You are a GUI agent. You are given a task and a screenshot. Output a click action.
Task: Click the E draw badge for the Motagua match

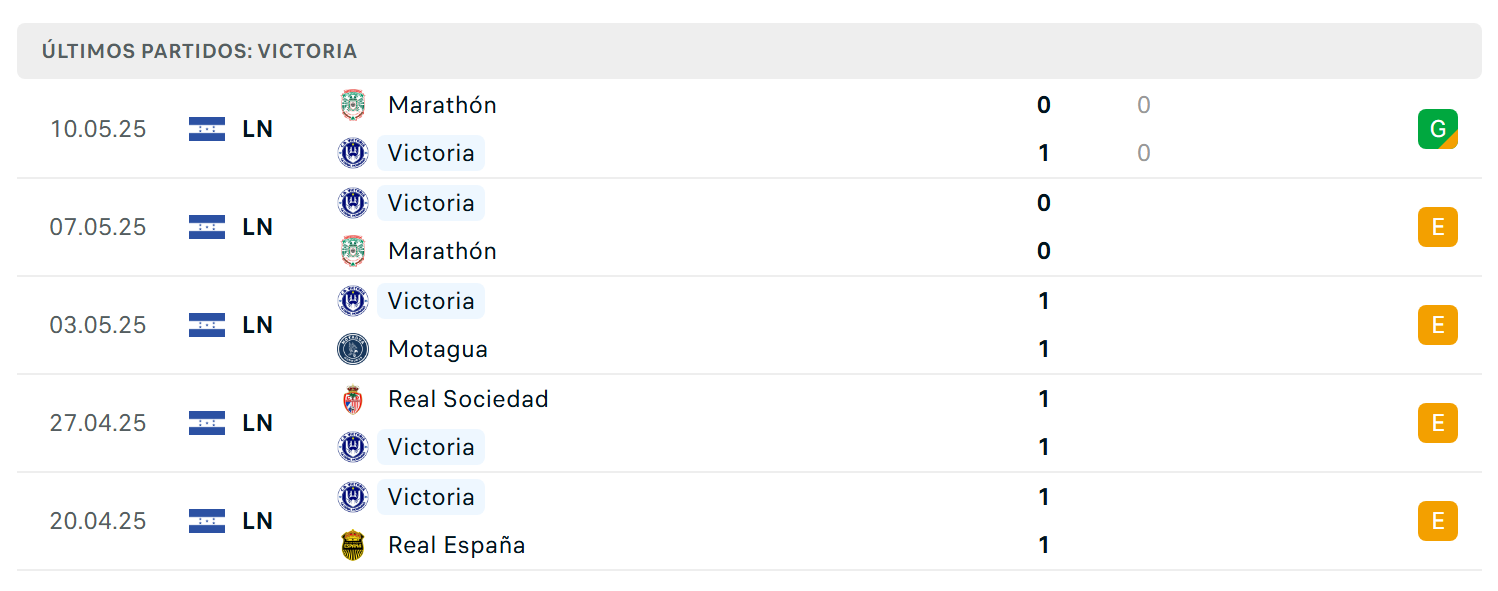(1438, 325)
